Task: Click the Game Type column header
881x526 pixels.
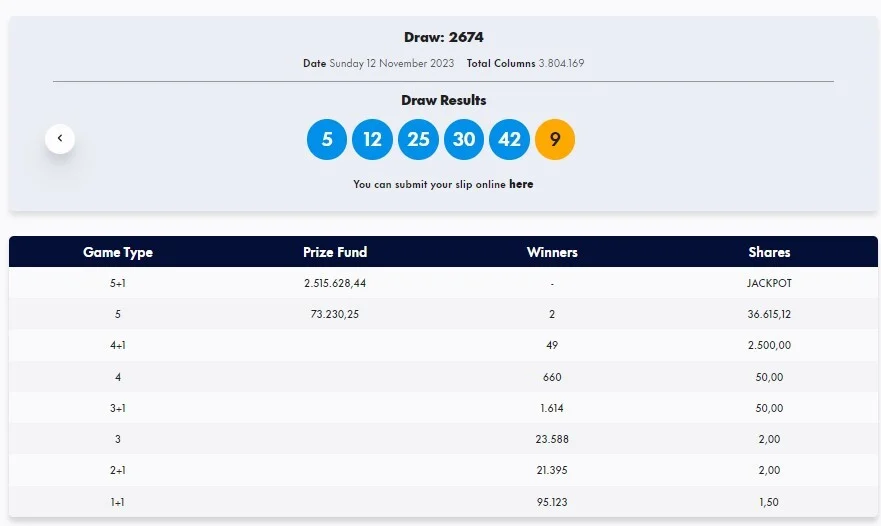Action: pyautogui.click(x=118, y=252)
